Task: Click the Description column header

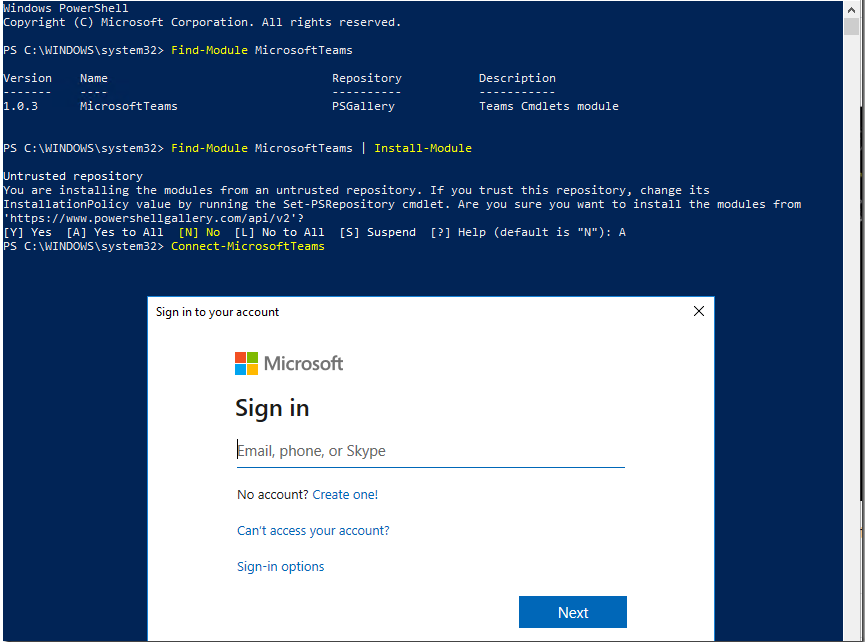Action: (x=517, y=78)
